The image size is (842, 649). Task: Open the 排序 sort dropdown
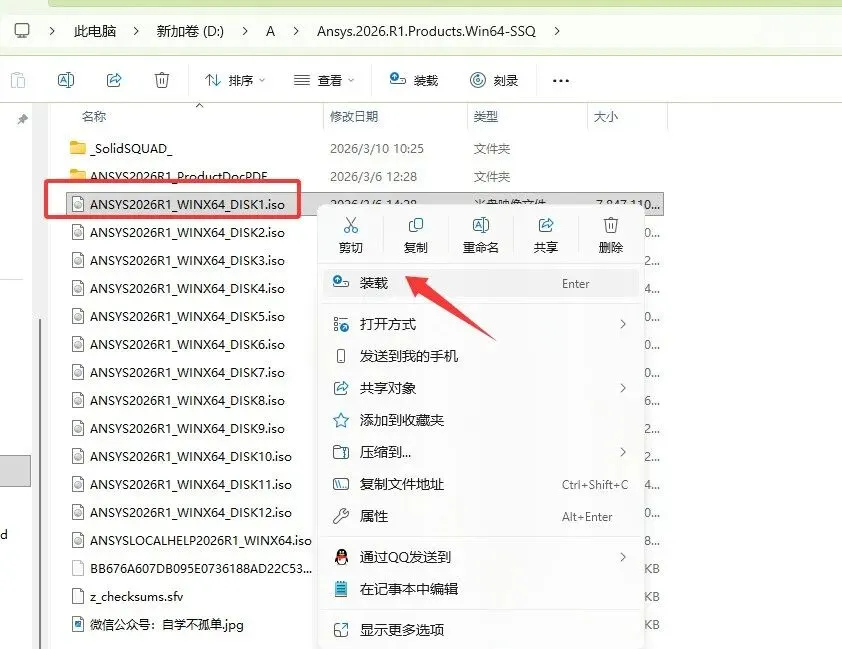point(235,80)
